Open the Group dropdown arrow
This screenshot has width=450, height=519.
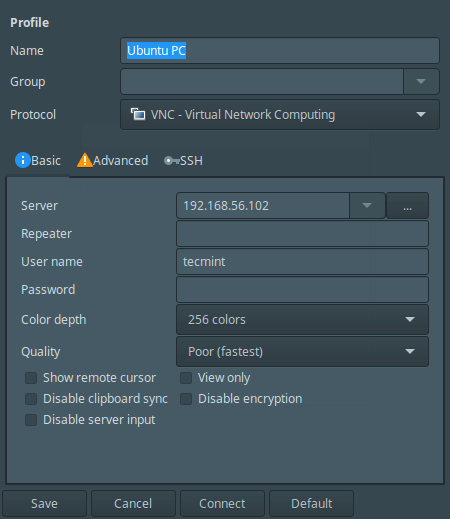[421, 81]
